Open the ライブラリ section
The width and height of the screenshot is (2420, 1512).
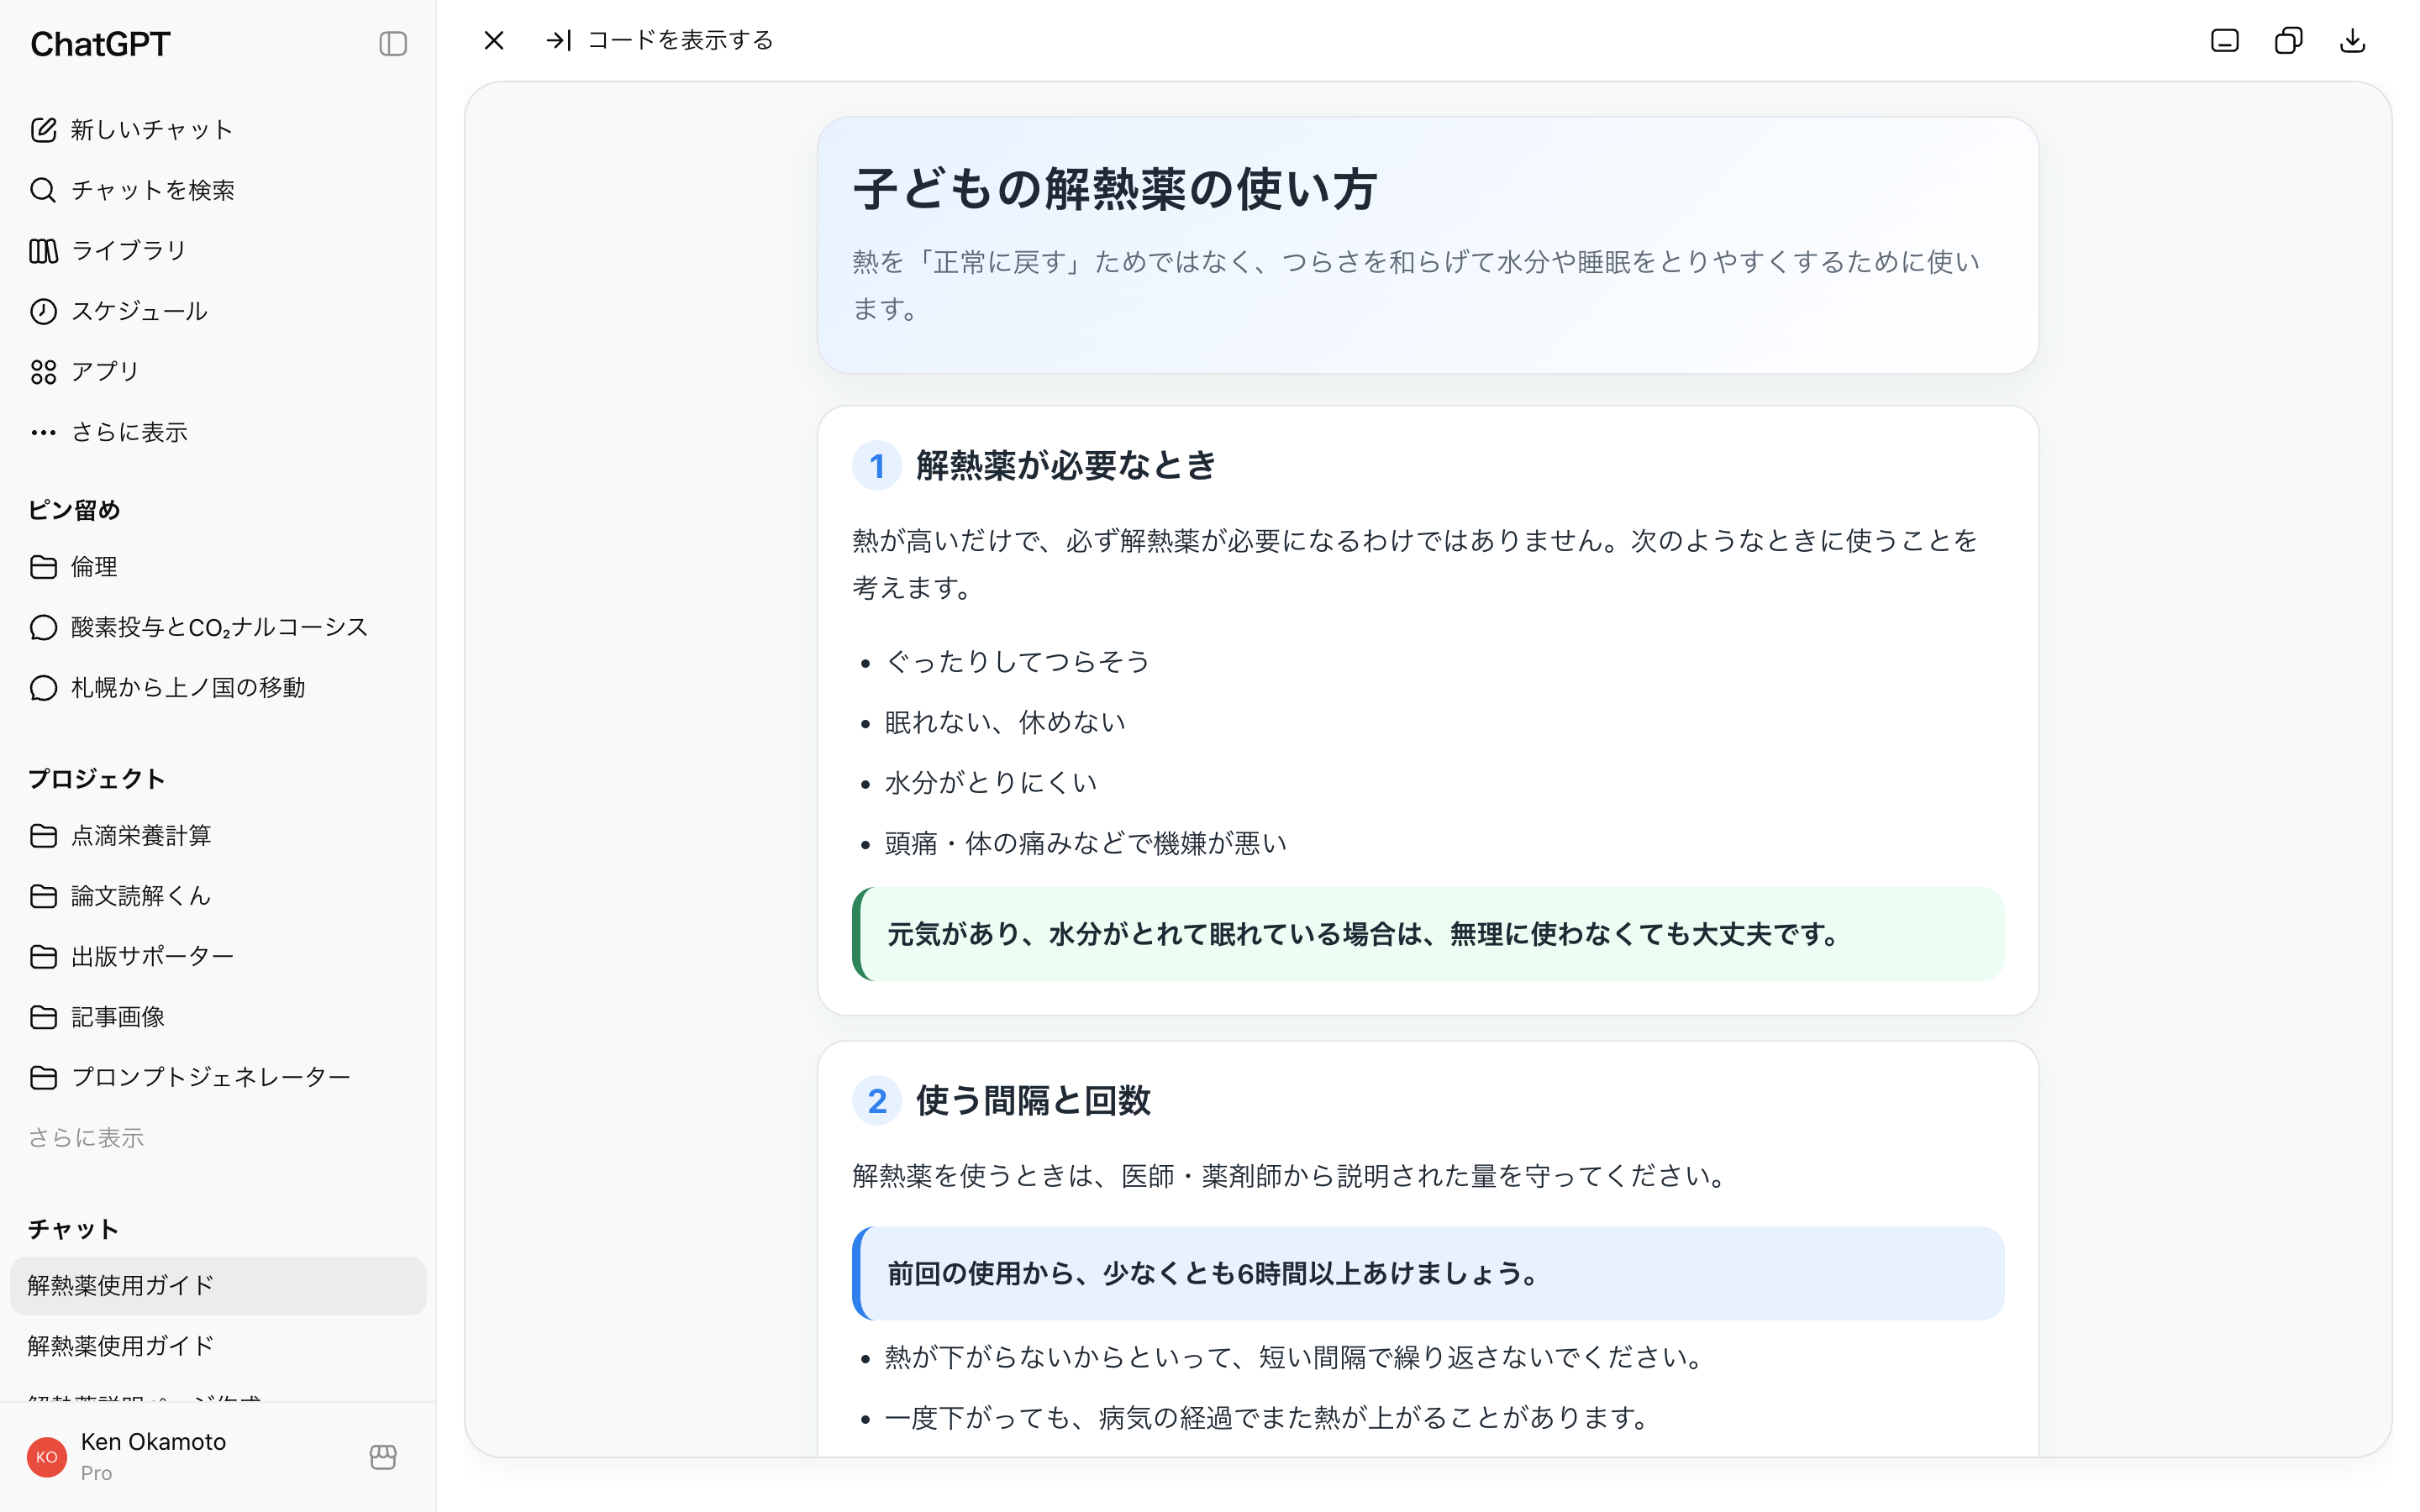[218, 250]
